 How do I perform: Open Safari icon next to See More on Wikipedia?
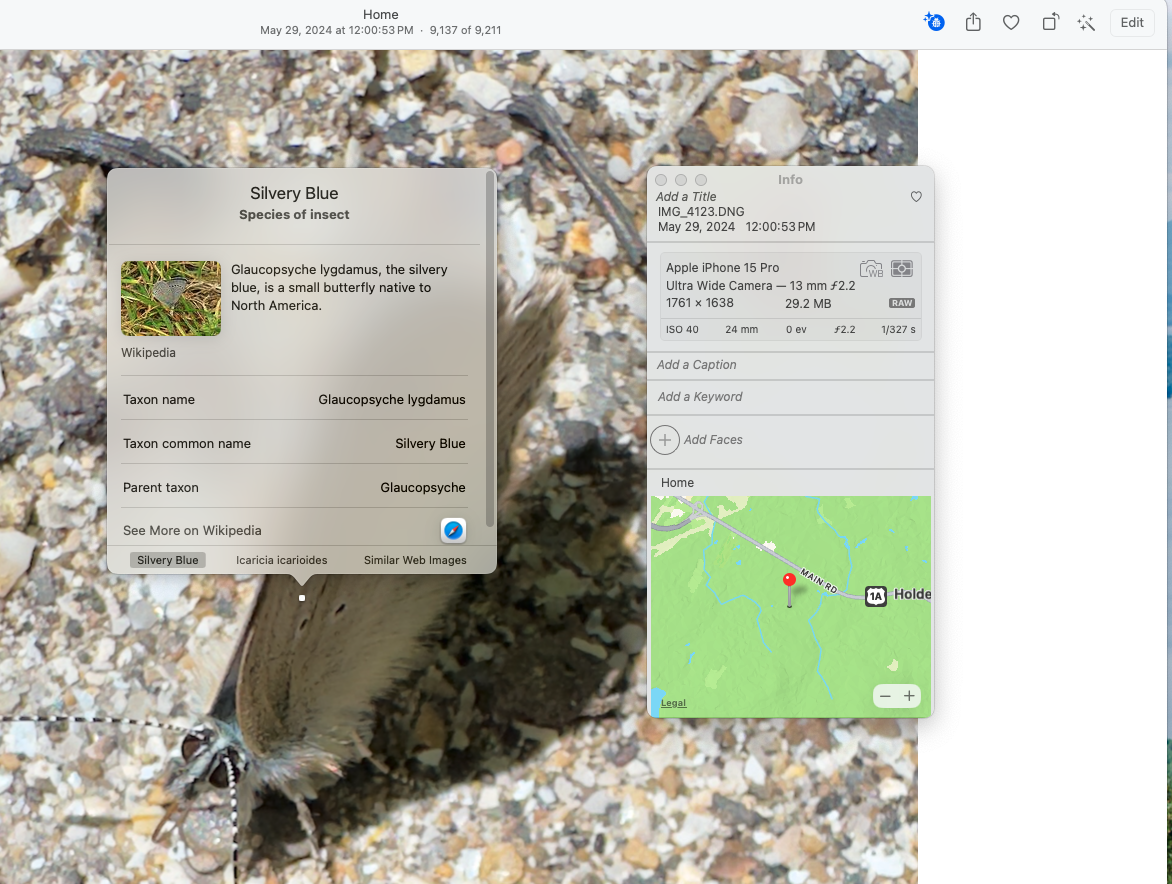click(453, 531)
